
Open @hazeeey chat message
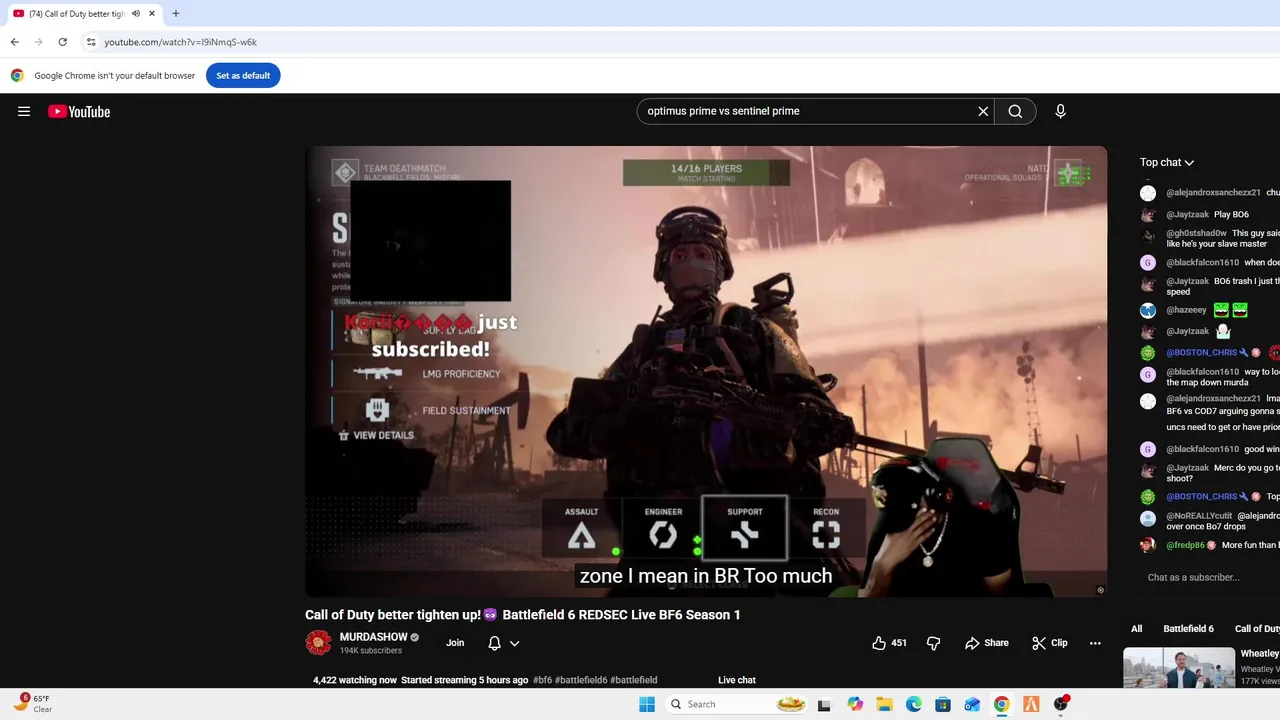[1186, 310]
